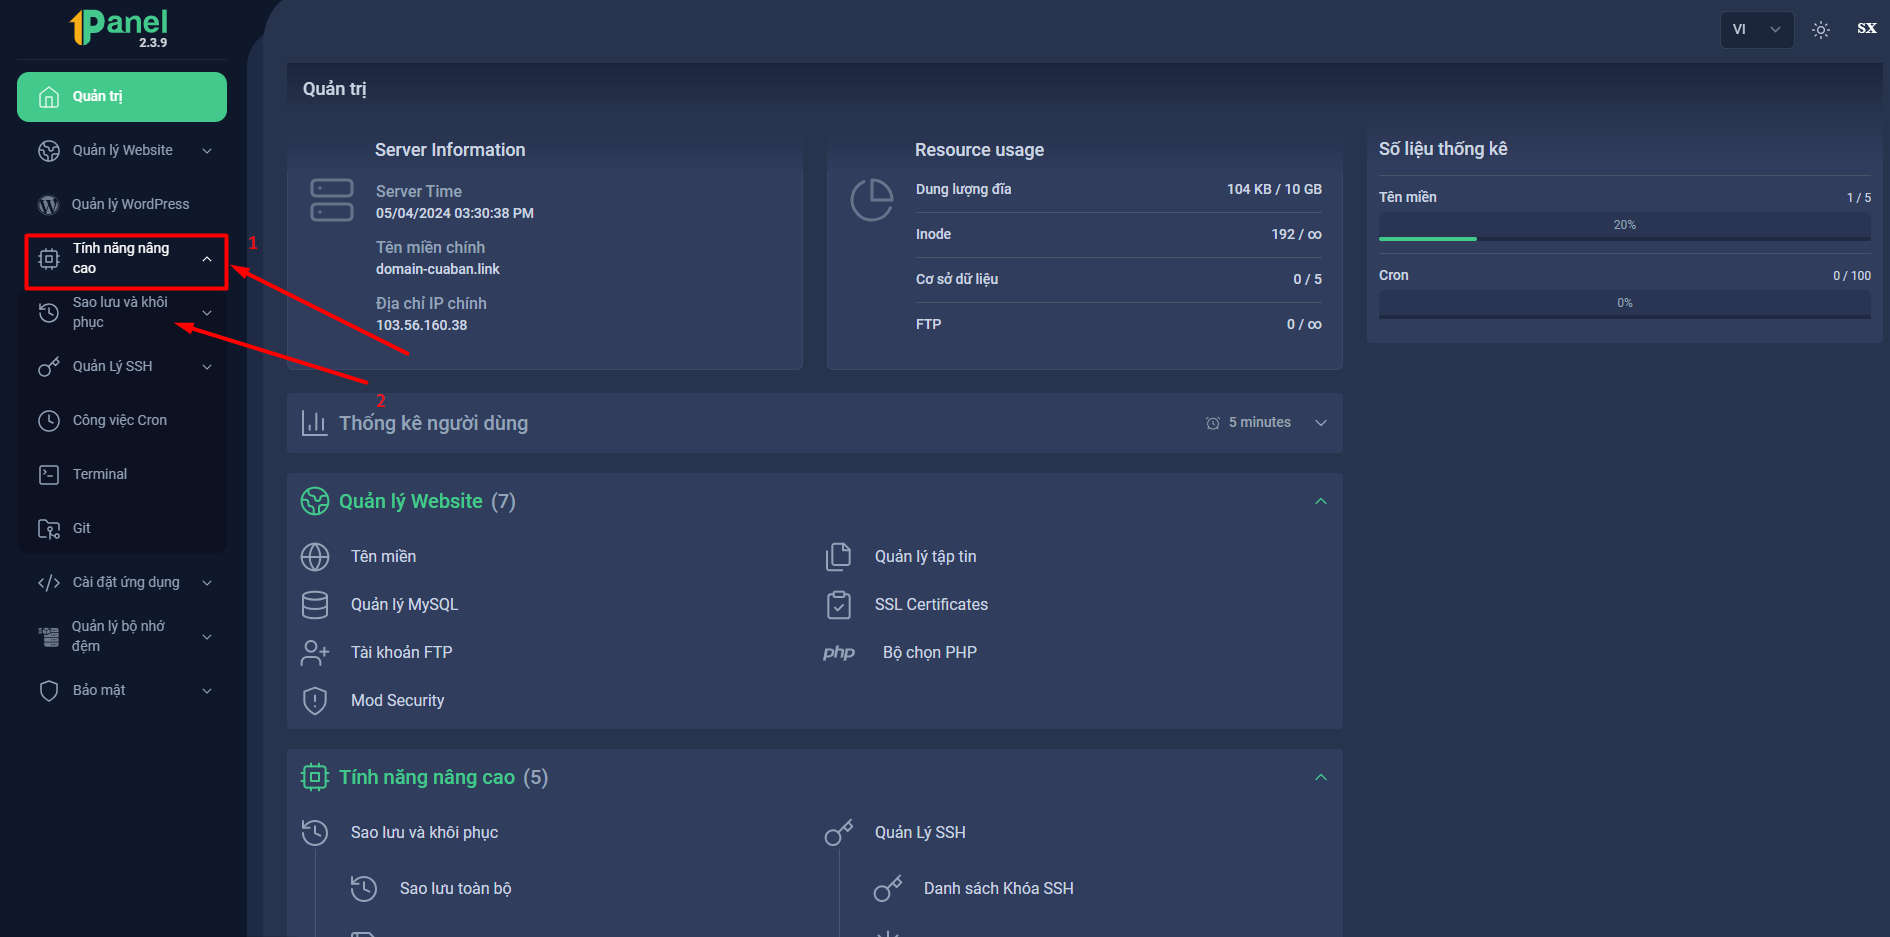1890x937 pixels.
Task: Expand Quản Lý SSH sidebar chevron
Action: tap(207, 367)
